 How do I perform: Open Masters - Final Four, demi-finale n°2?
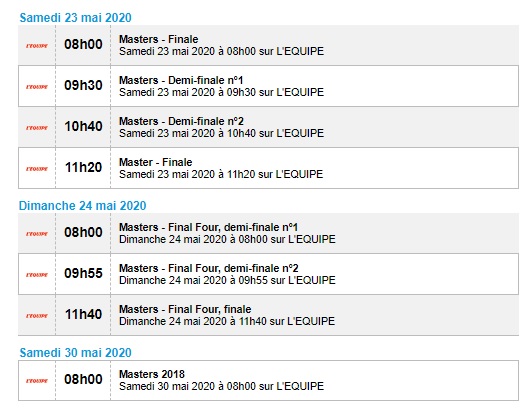tap(209, 268)
